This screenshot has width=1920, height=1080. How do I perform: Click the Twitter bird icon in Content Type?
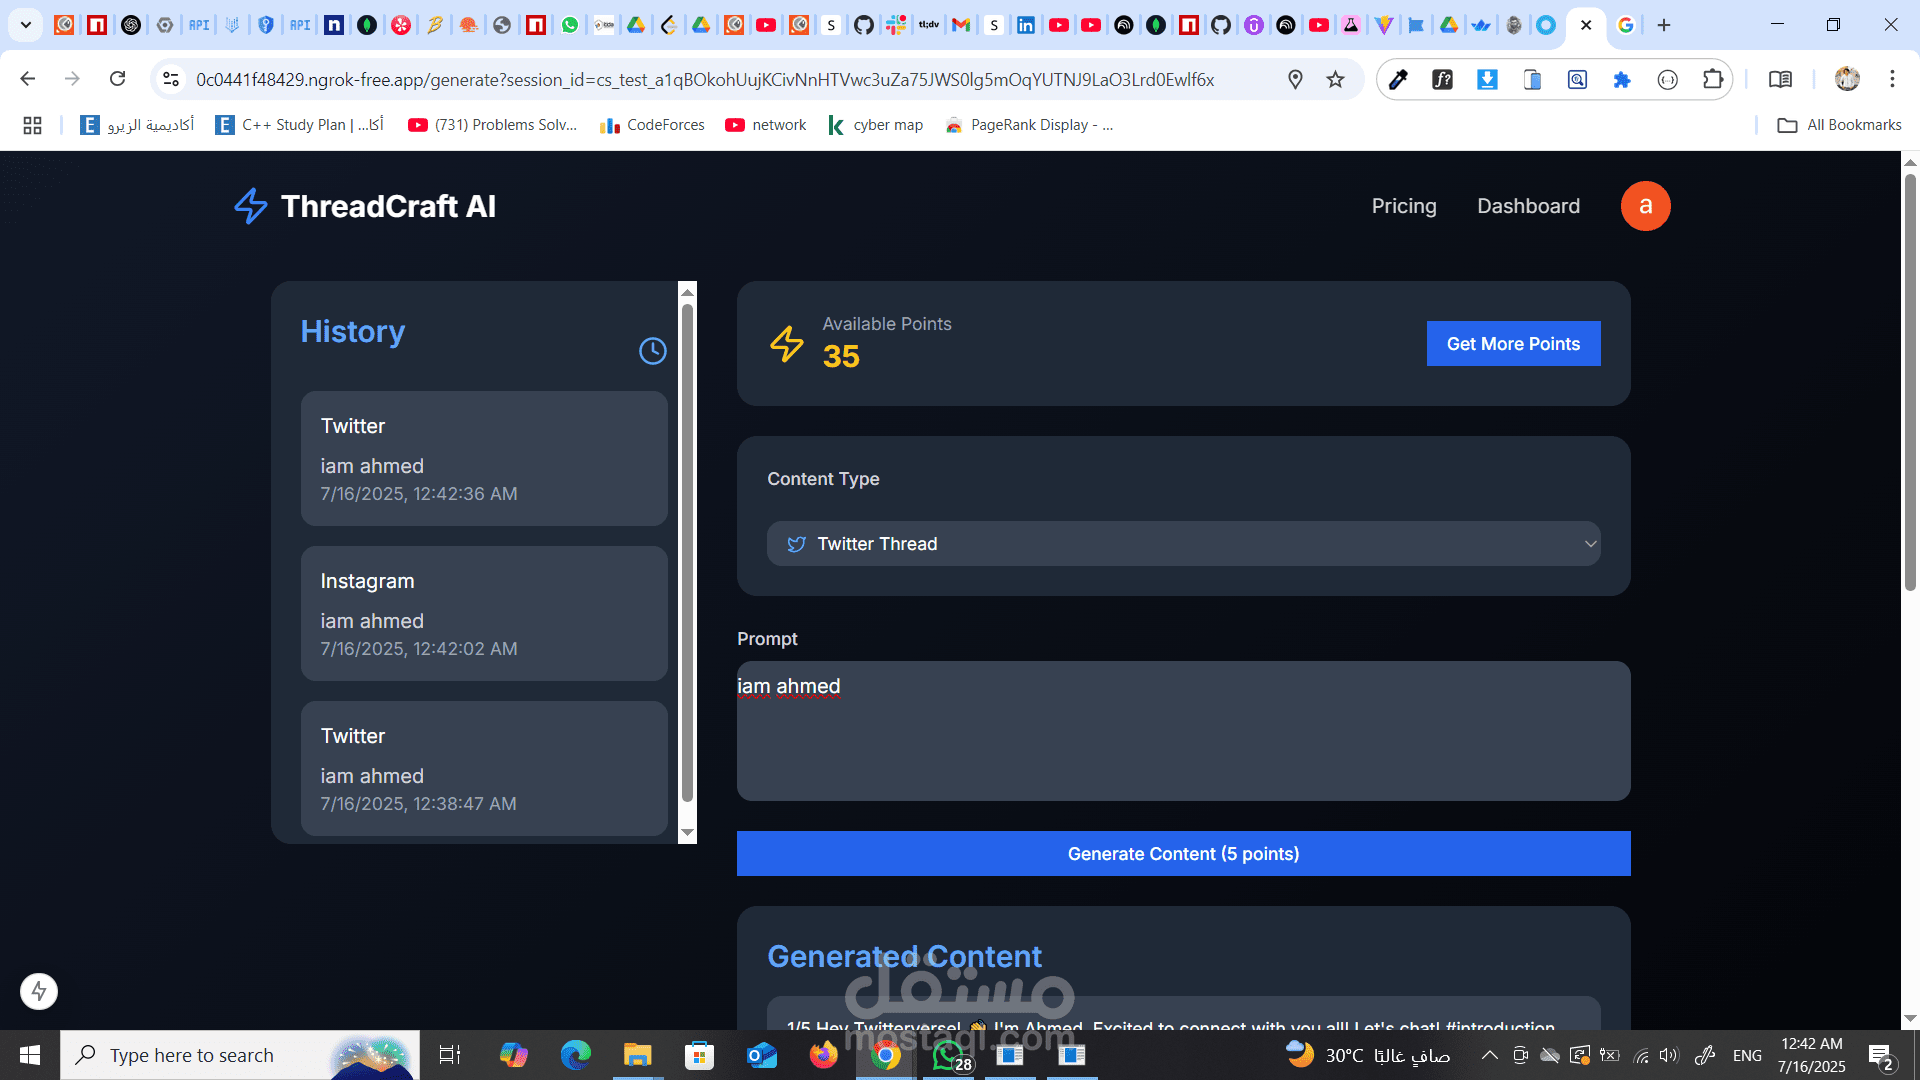tap(796, 544)
